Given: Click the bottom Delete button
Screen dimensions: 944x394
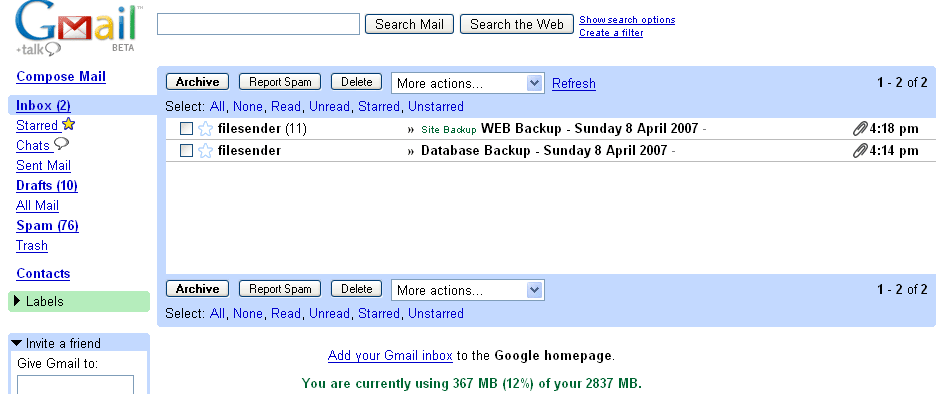Looking at the screenshot, I should [x=356, y=289].
